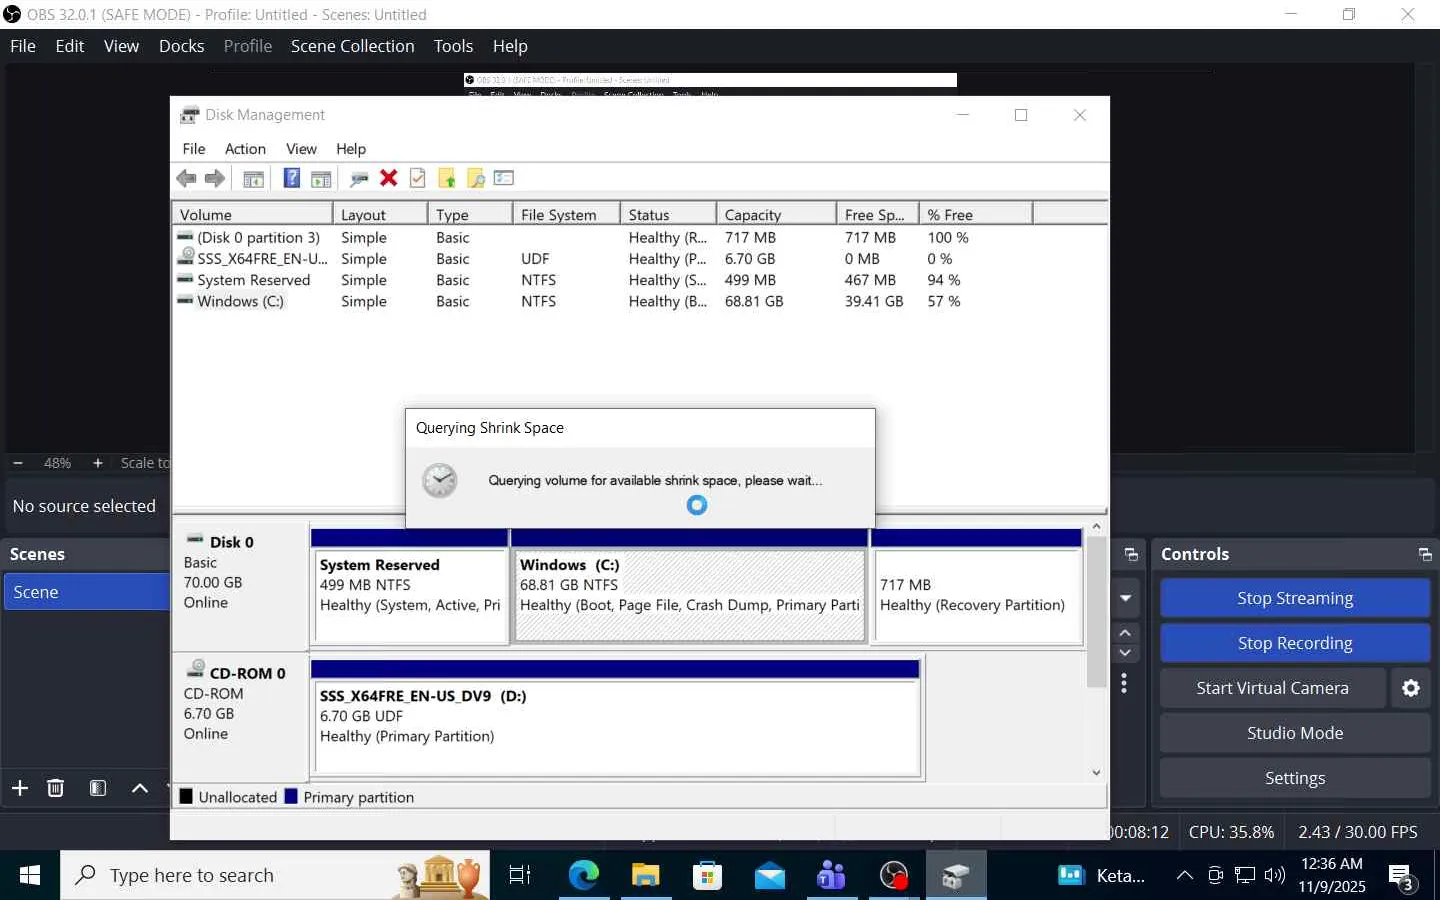Click the Forward arrow in Disk Management toolbar
The width and height of the screenshot is (1440, 900).
[x=215, y=178]
